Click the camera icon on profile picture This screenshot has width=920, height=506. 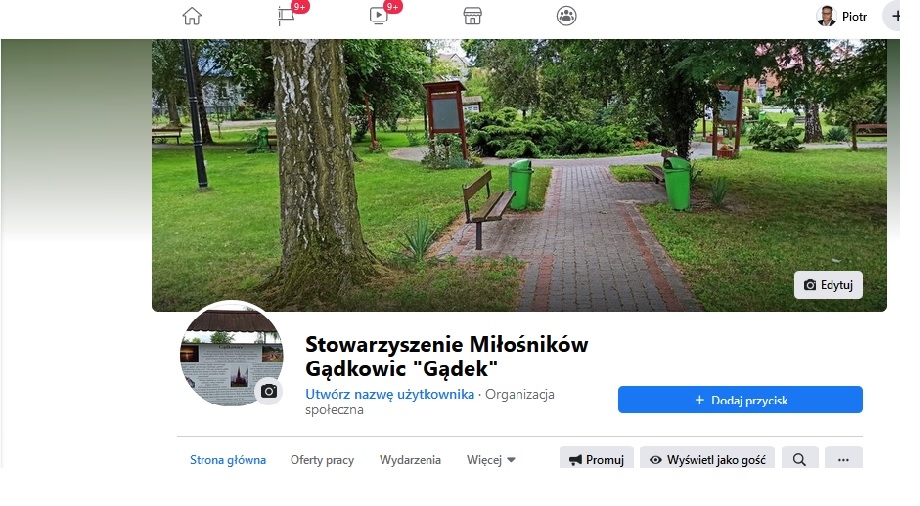pyautogui.click(x=269, y=391)
